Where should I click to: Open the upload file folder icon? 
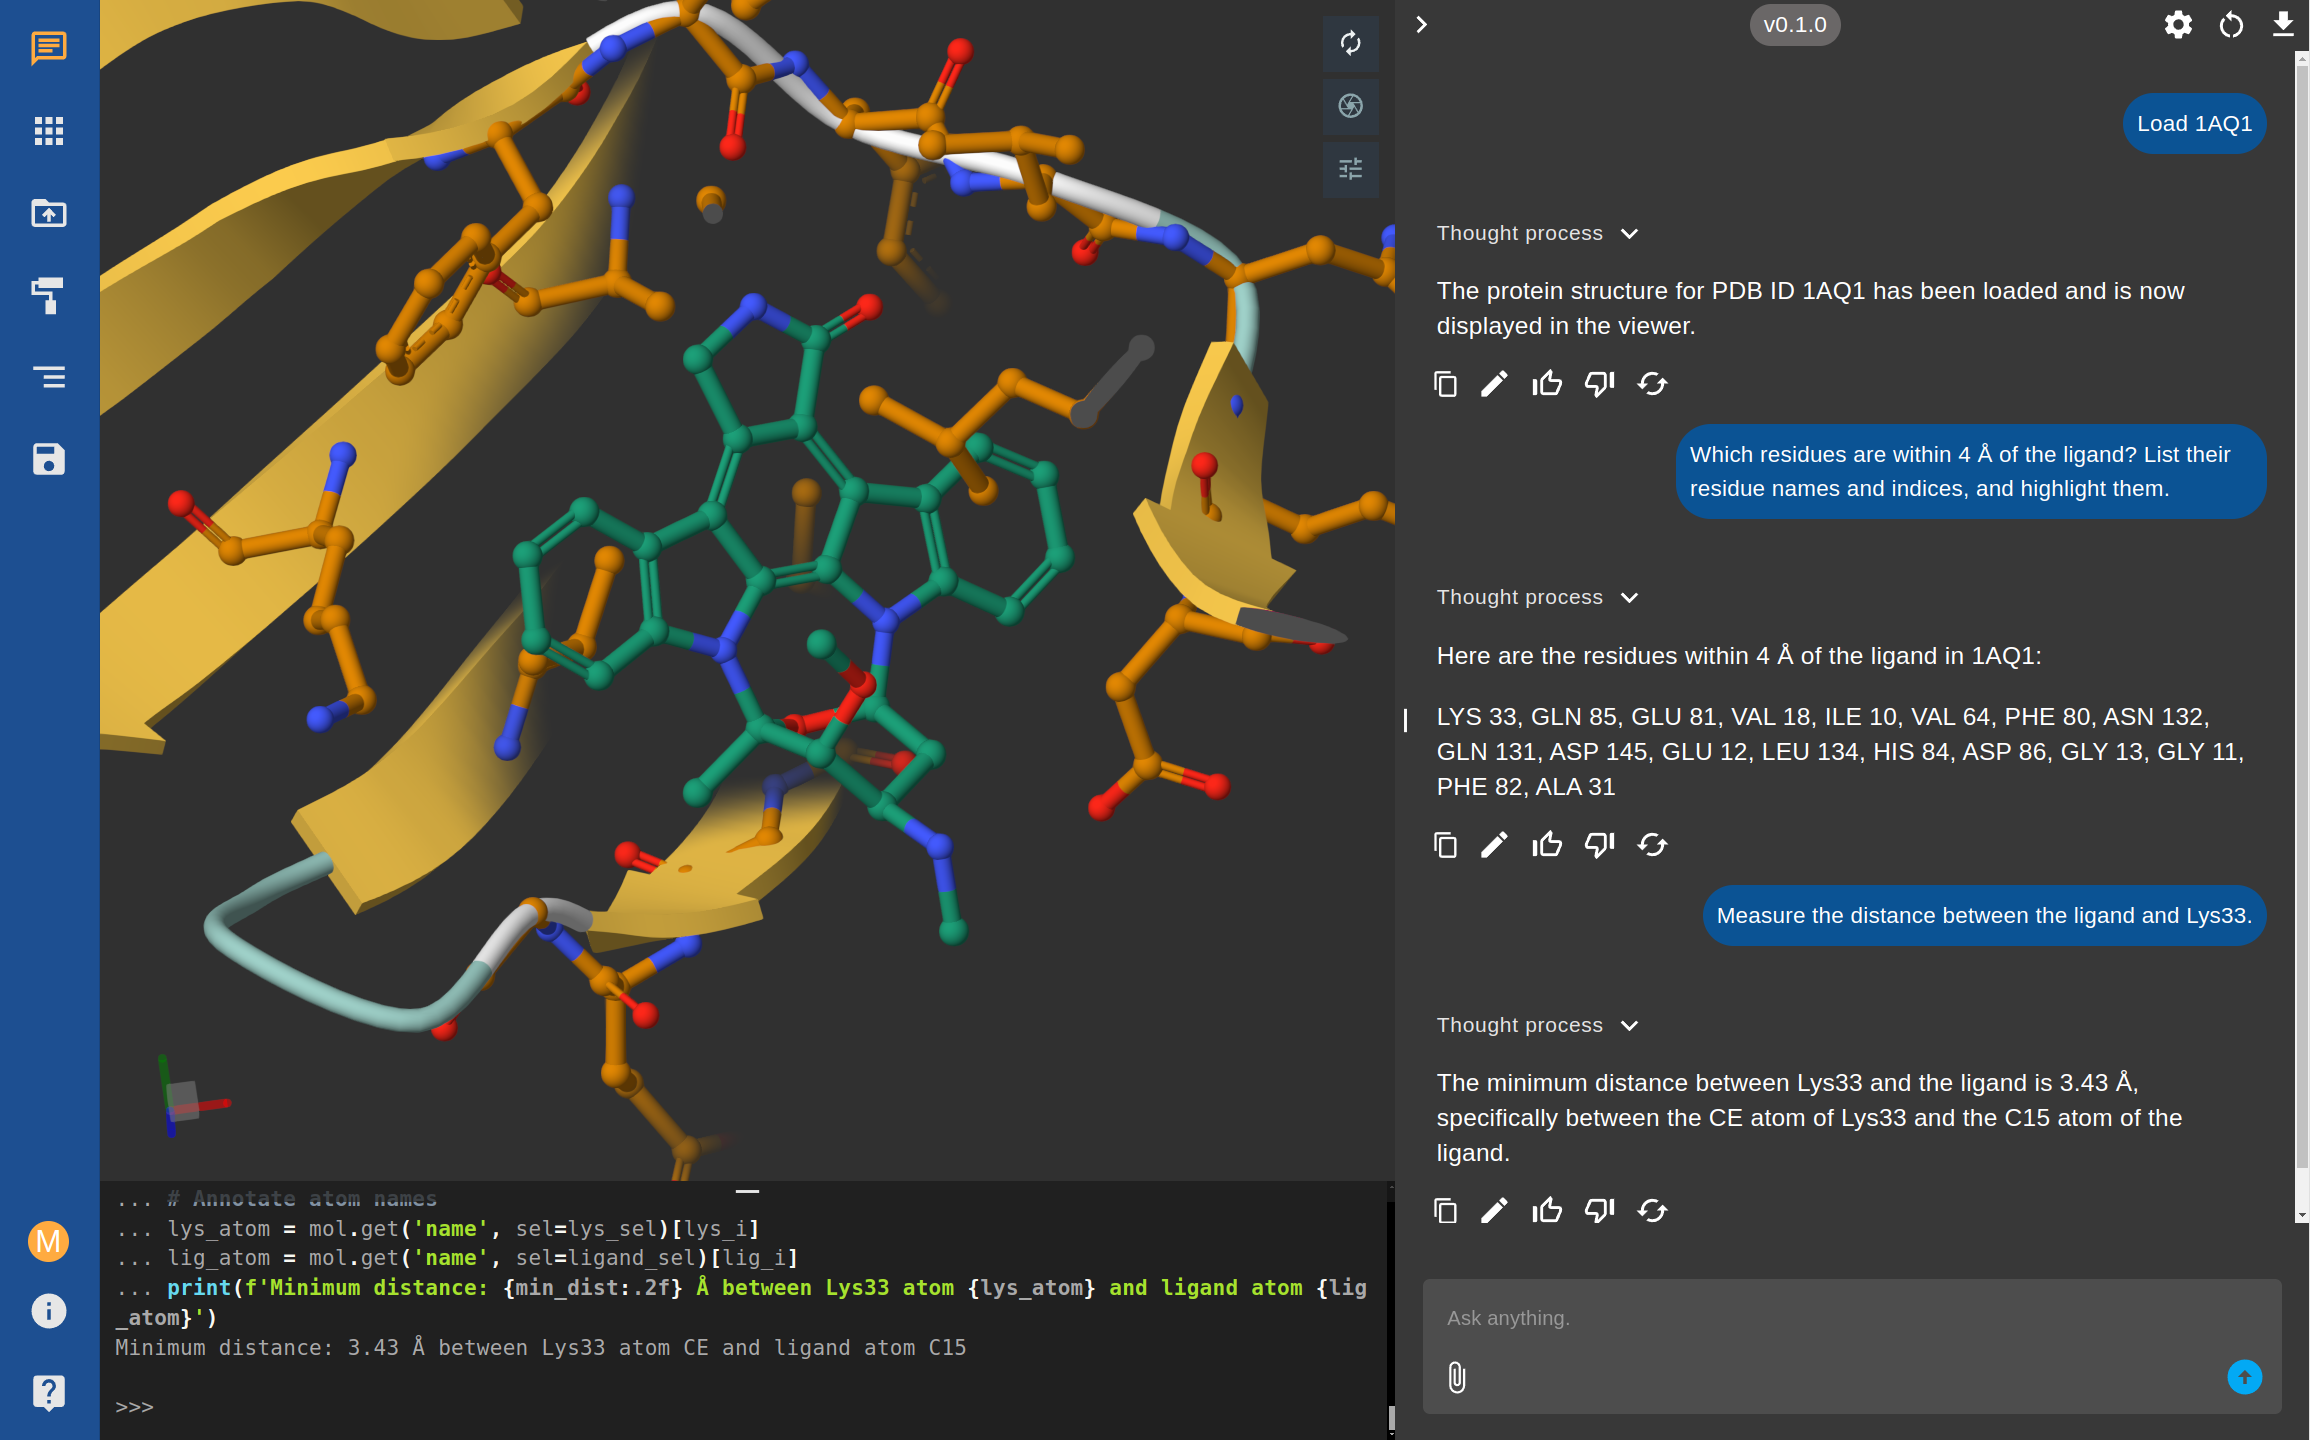48,213
